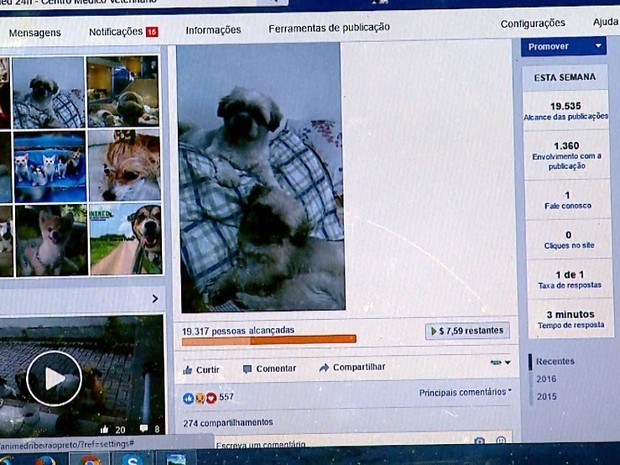The image size is (620, 465).
Task: Expand photos with the right chevron arrow
Action: click(155, 298)
